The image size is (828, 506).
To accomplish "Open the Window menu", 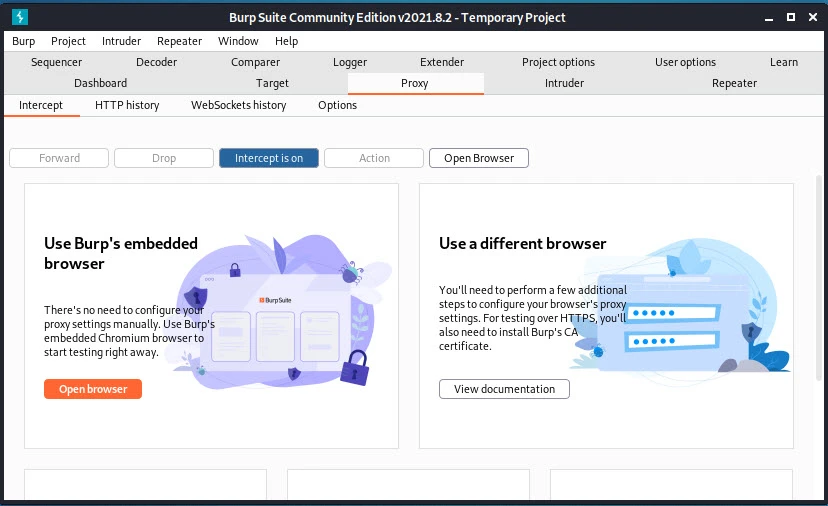I will 238,41.
